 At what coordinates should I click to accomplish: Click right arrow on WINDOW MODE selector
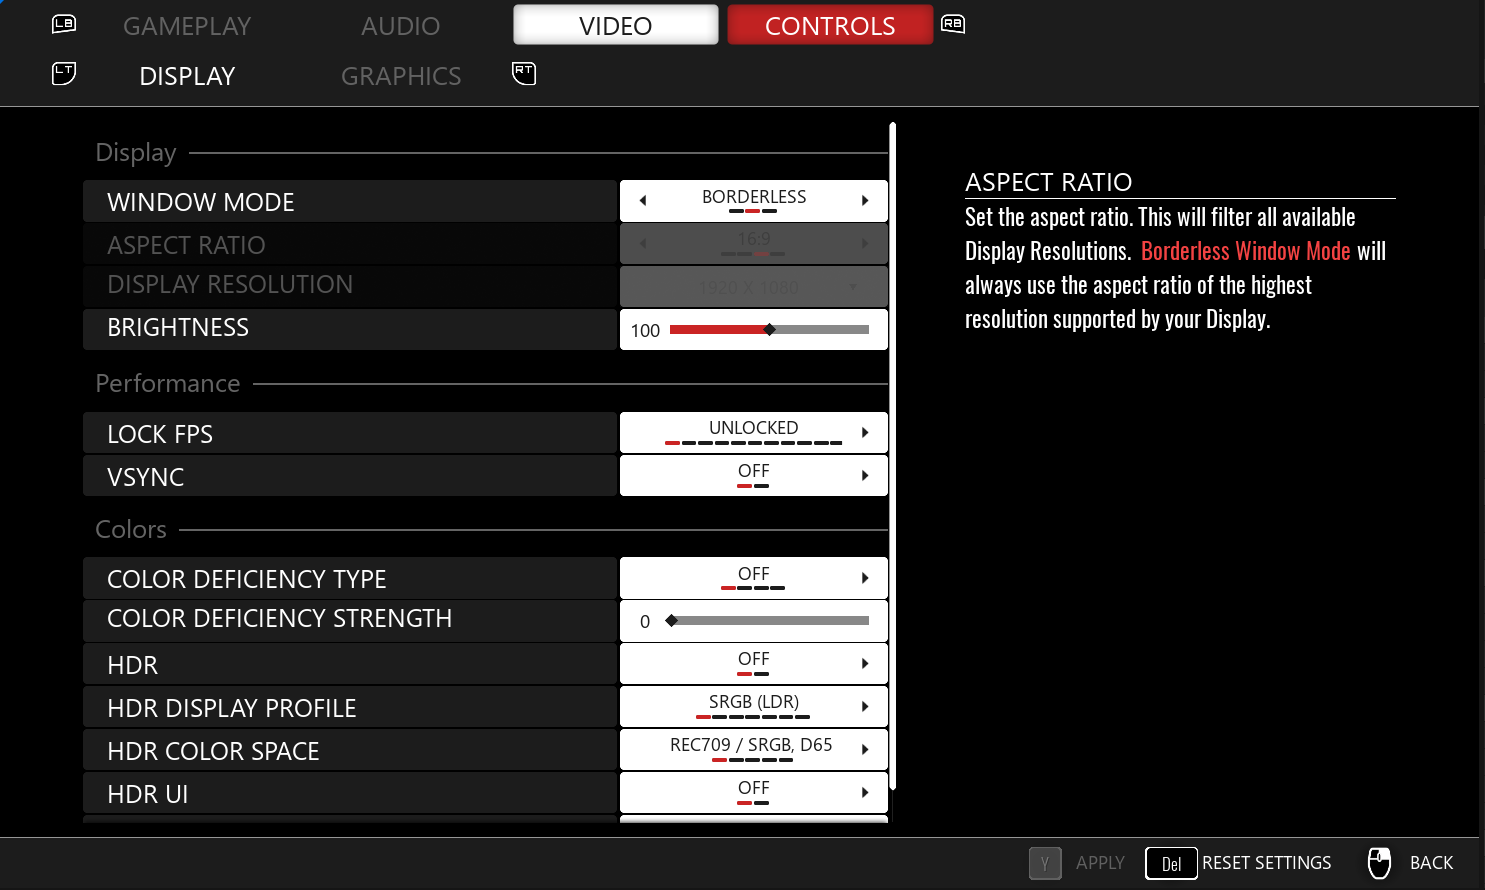coord(865,201)
